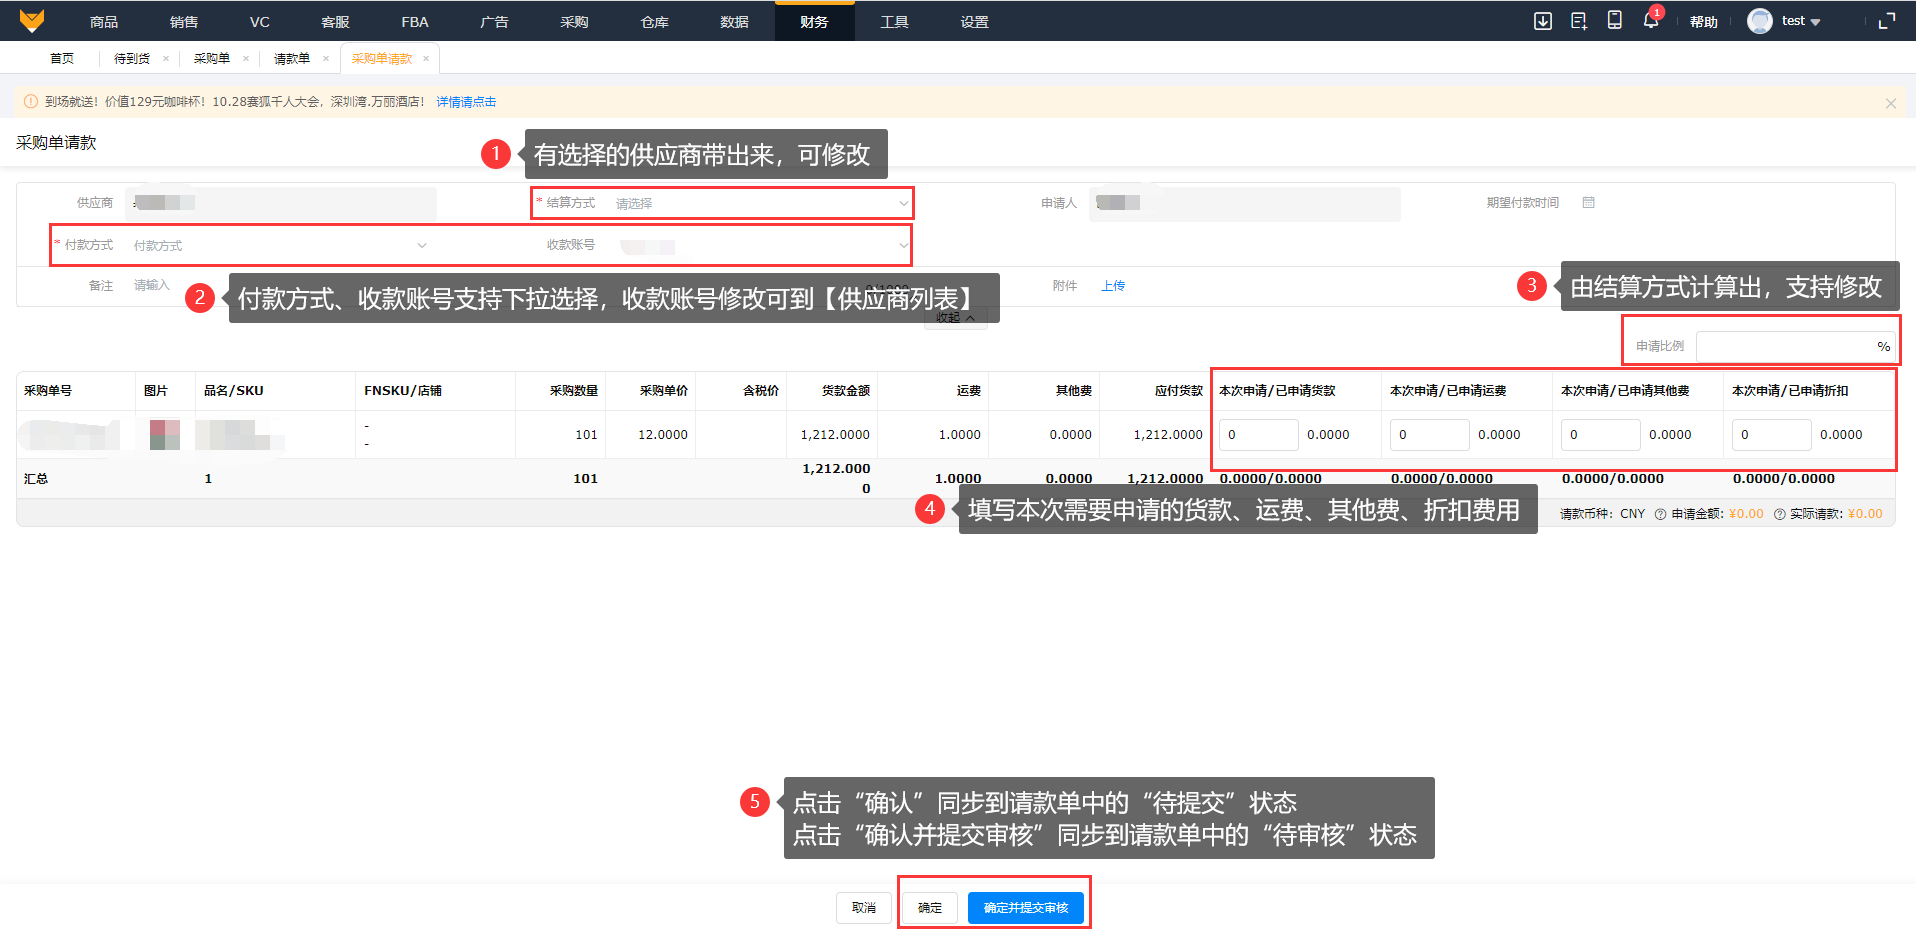
Task: Open the 广告 menu
Action: (x=494, y=22)
